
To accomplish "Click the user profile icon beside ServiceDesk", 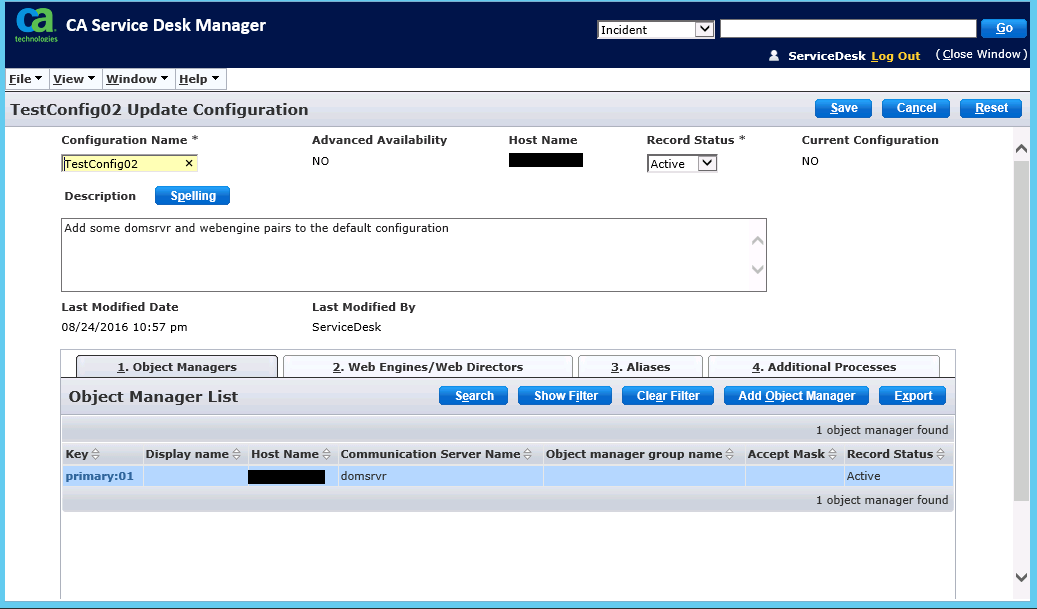I will (x=774, y=56).
